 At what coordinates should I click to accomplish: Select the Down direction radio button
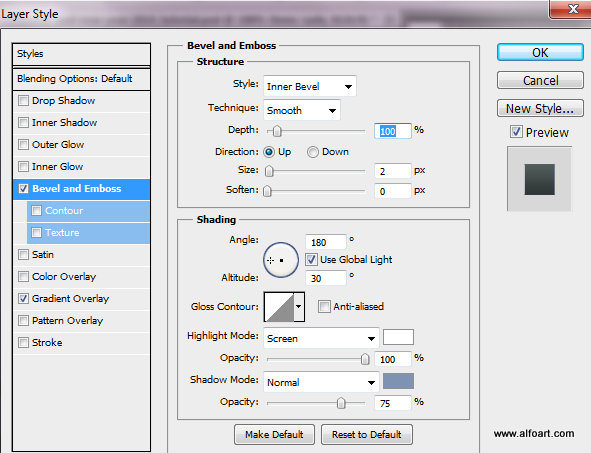tap(312, 152)
